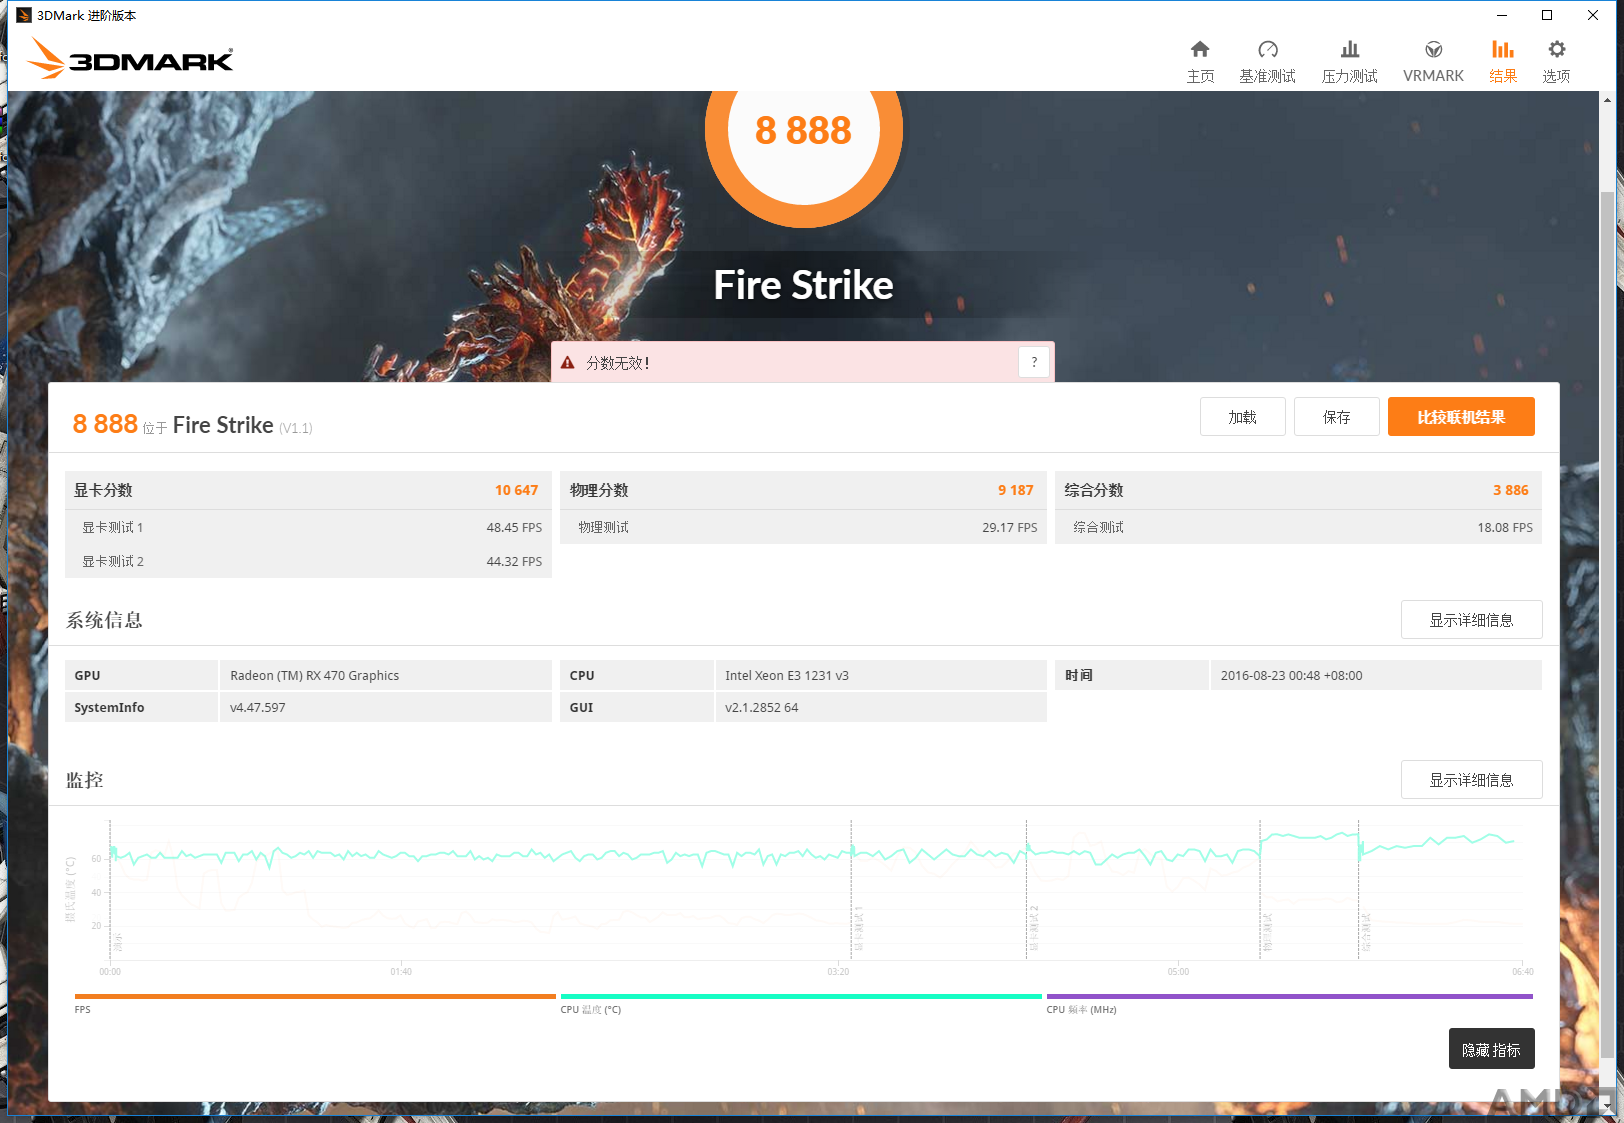Minimize the 3DMark window
The width and height of the screenshot is (1624, 1123).
pos(1501,15)
